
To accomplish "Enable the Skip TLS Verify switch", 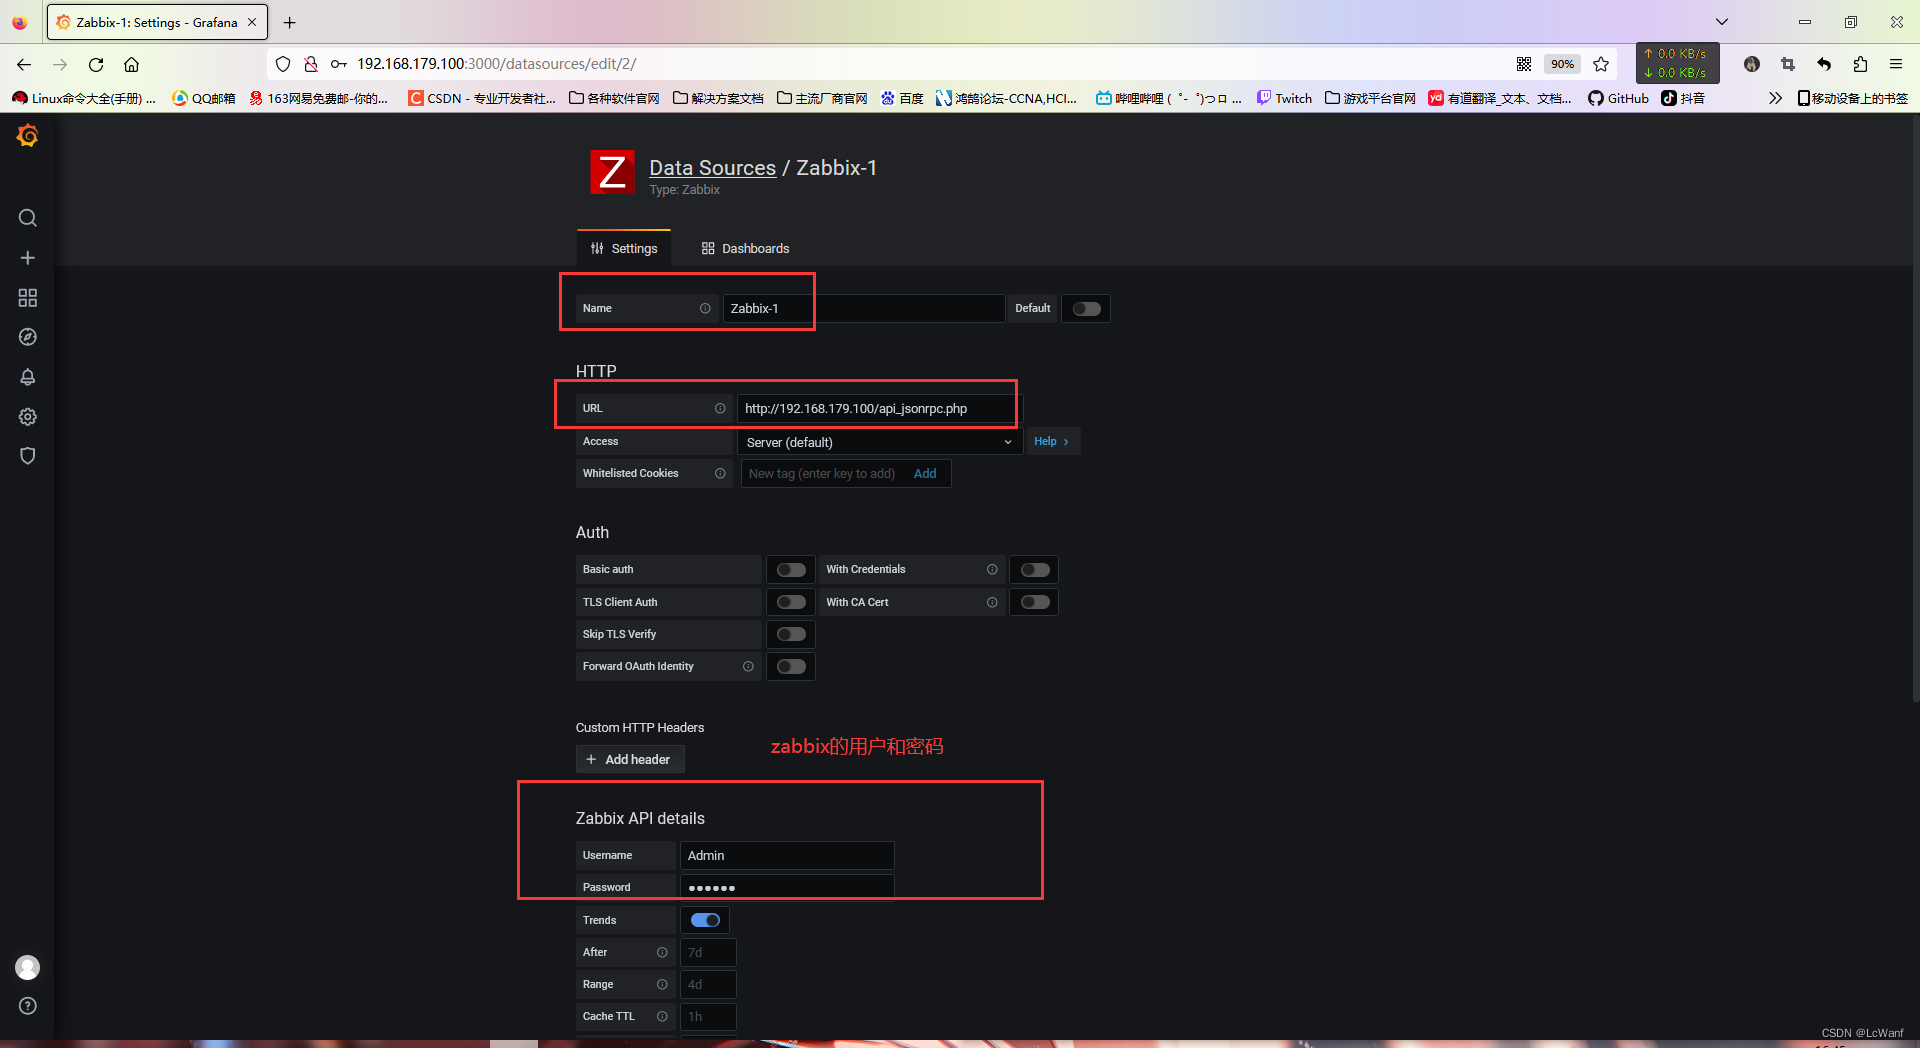I will (x=791, y=634).
